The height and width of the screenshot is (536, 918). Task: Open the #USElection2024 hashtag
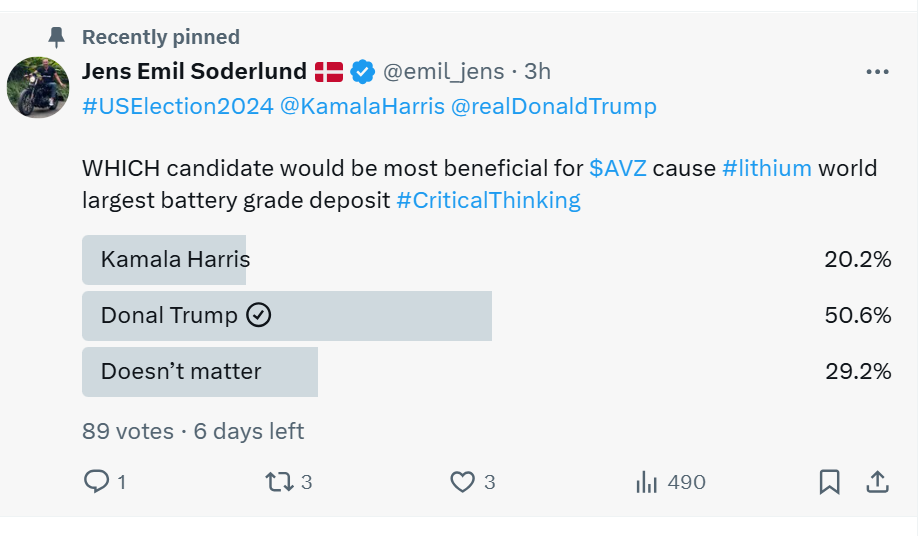(x=178, y=106)
